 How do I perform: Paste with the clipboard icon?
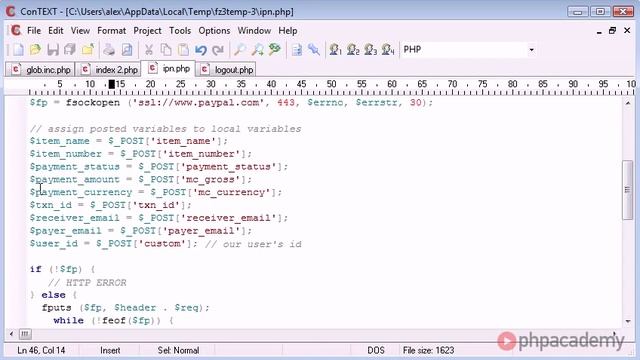coord(183,50)
